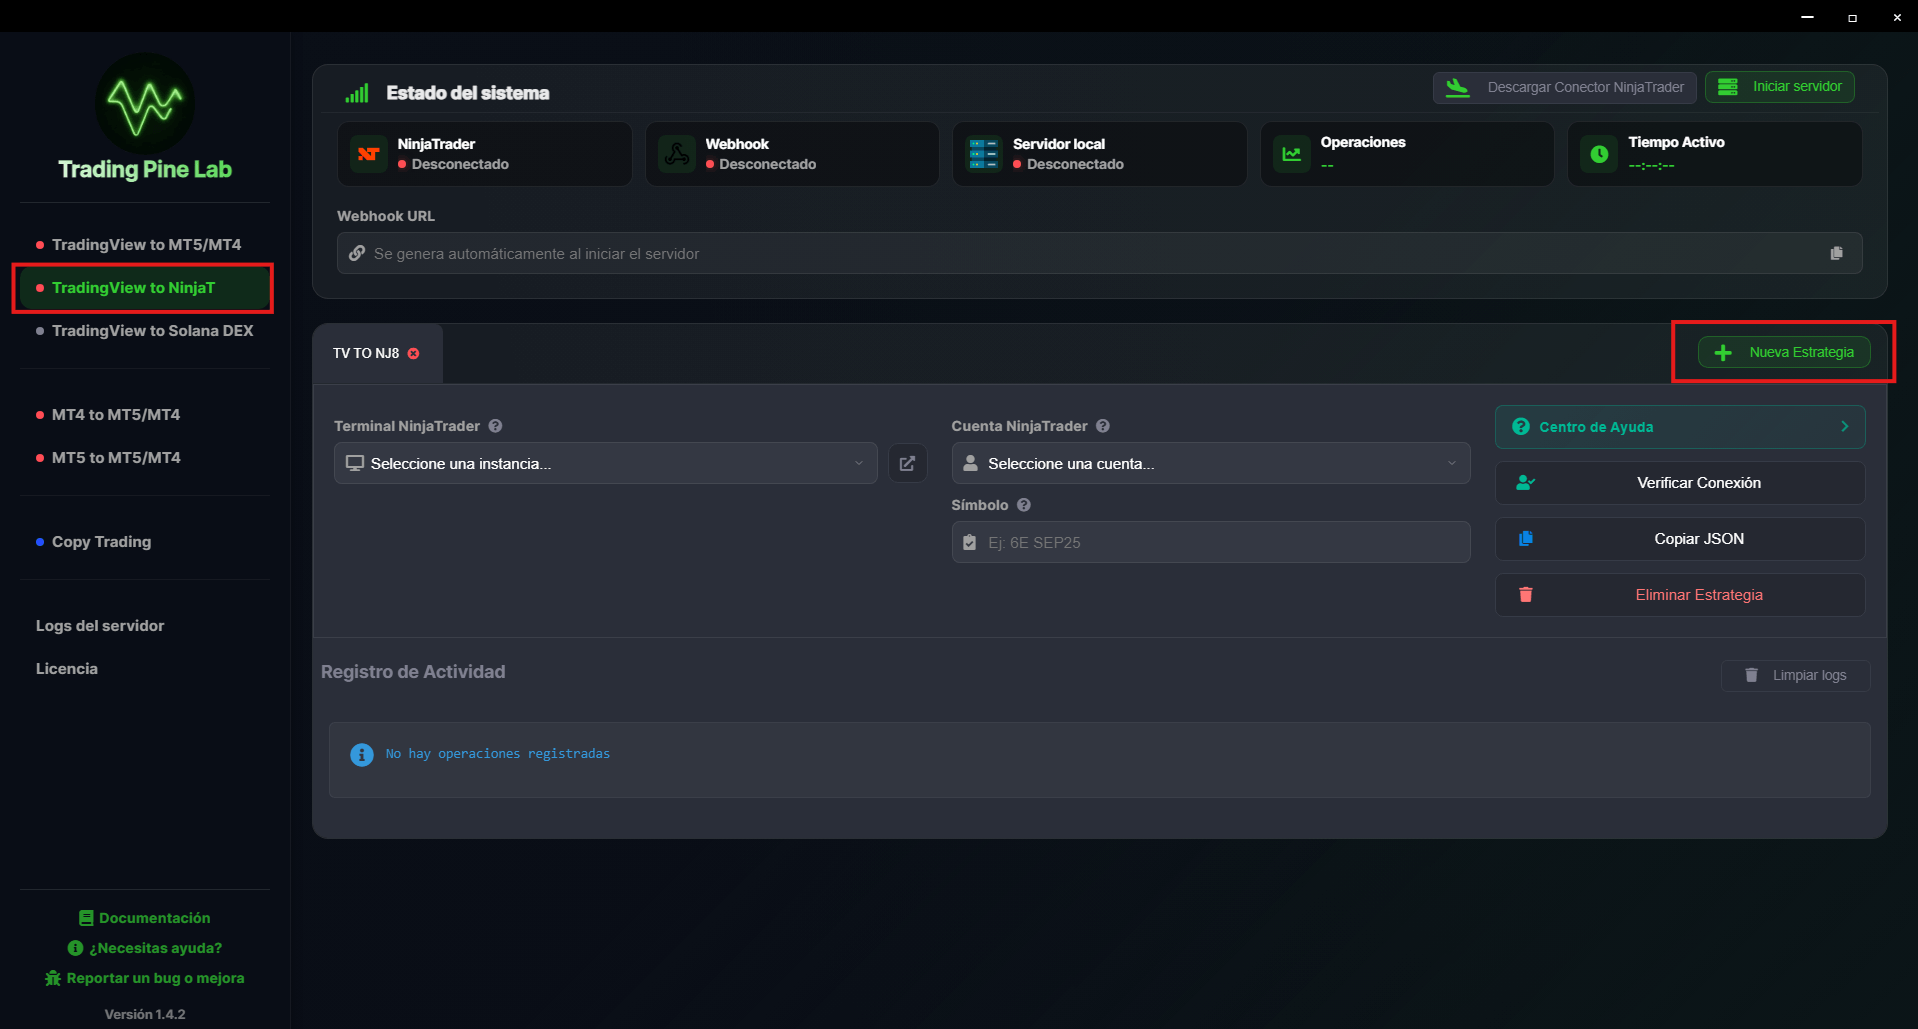Click the clipboard icon on Copiar JSON
1918x1029 pixels.
pos(1525,538)
